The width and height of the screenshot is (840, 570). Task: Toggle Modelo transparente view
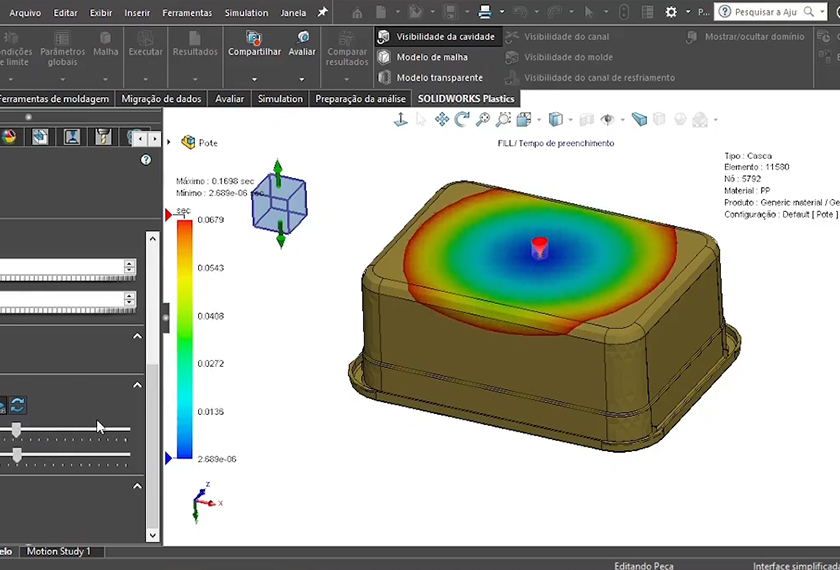tap(430, 78)
